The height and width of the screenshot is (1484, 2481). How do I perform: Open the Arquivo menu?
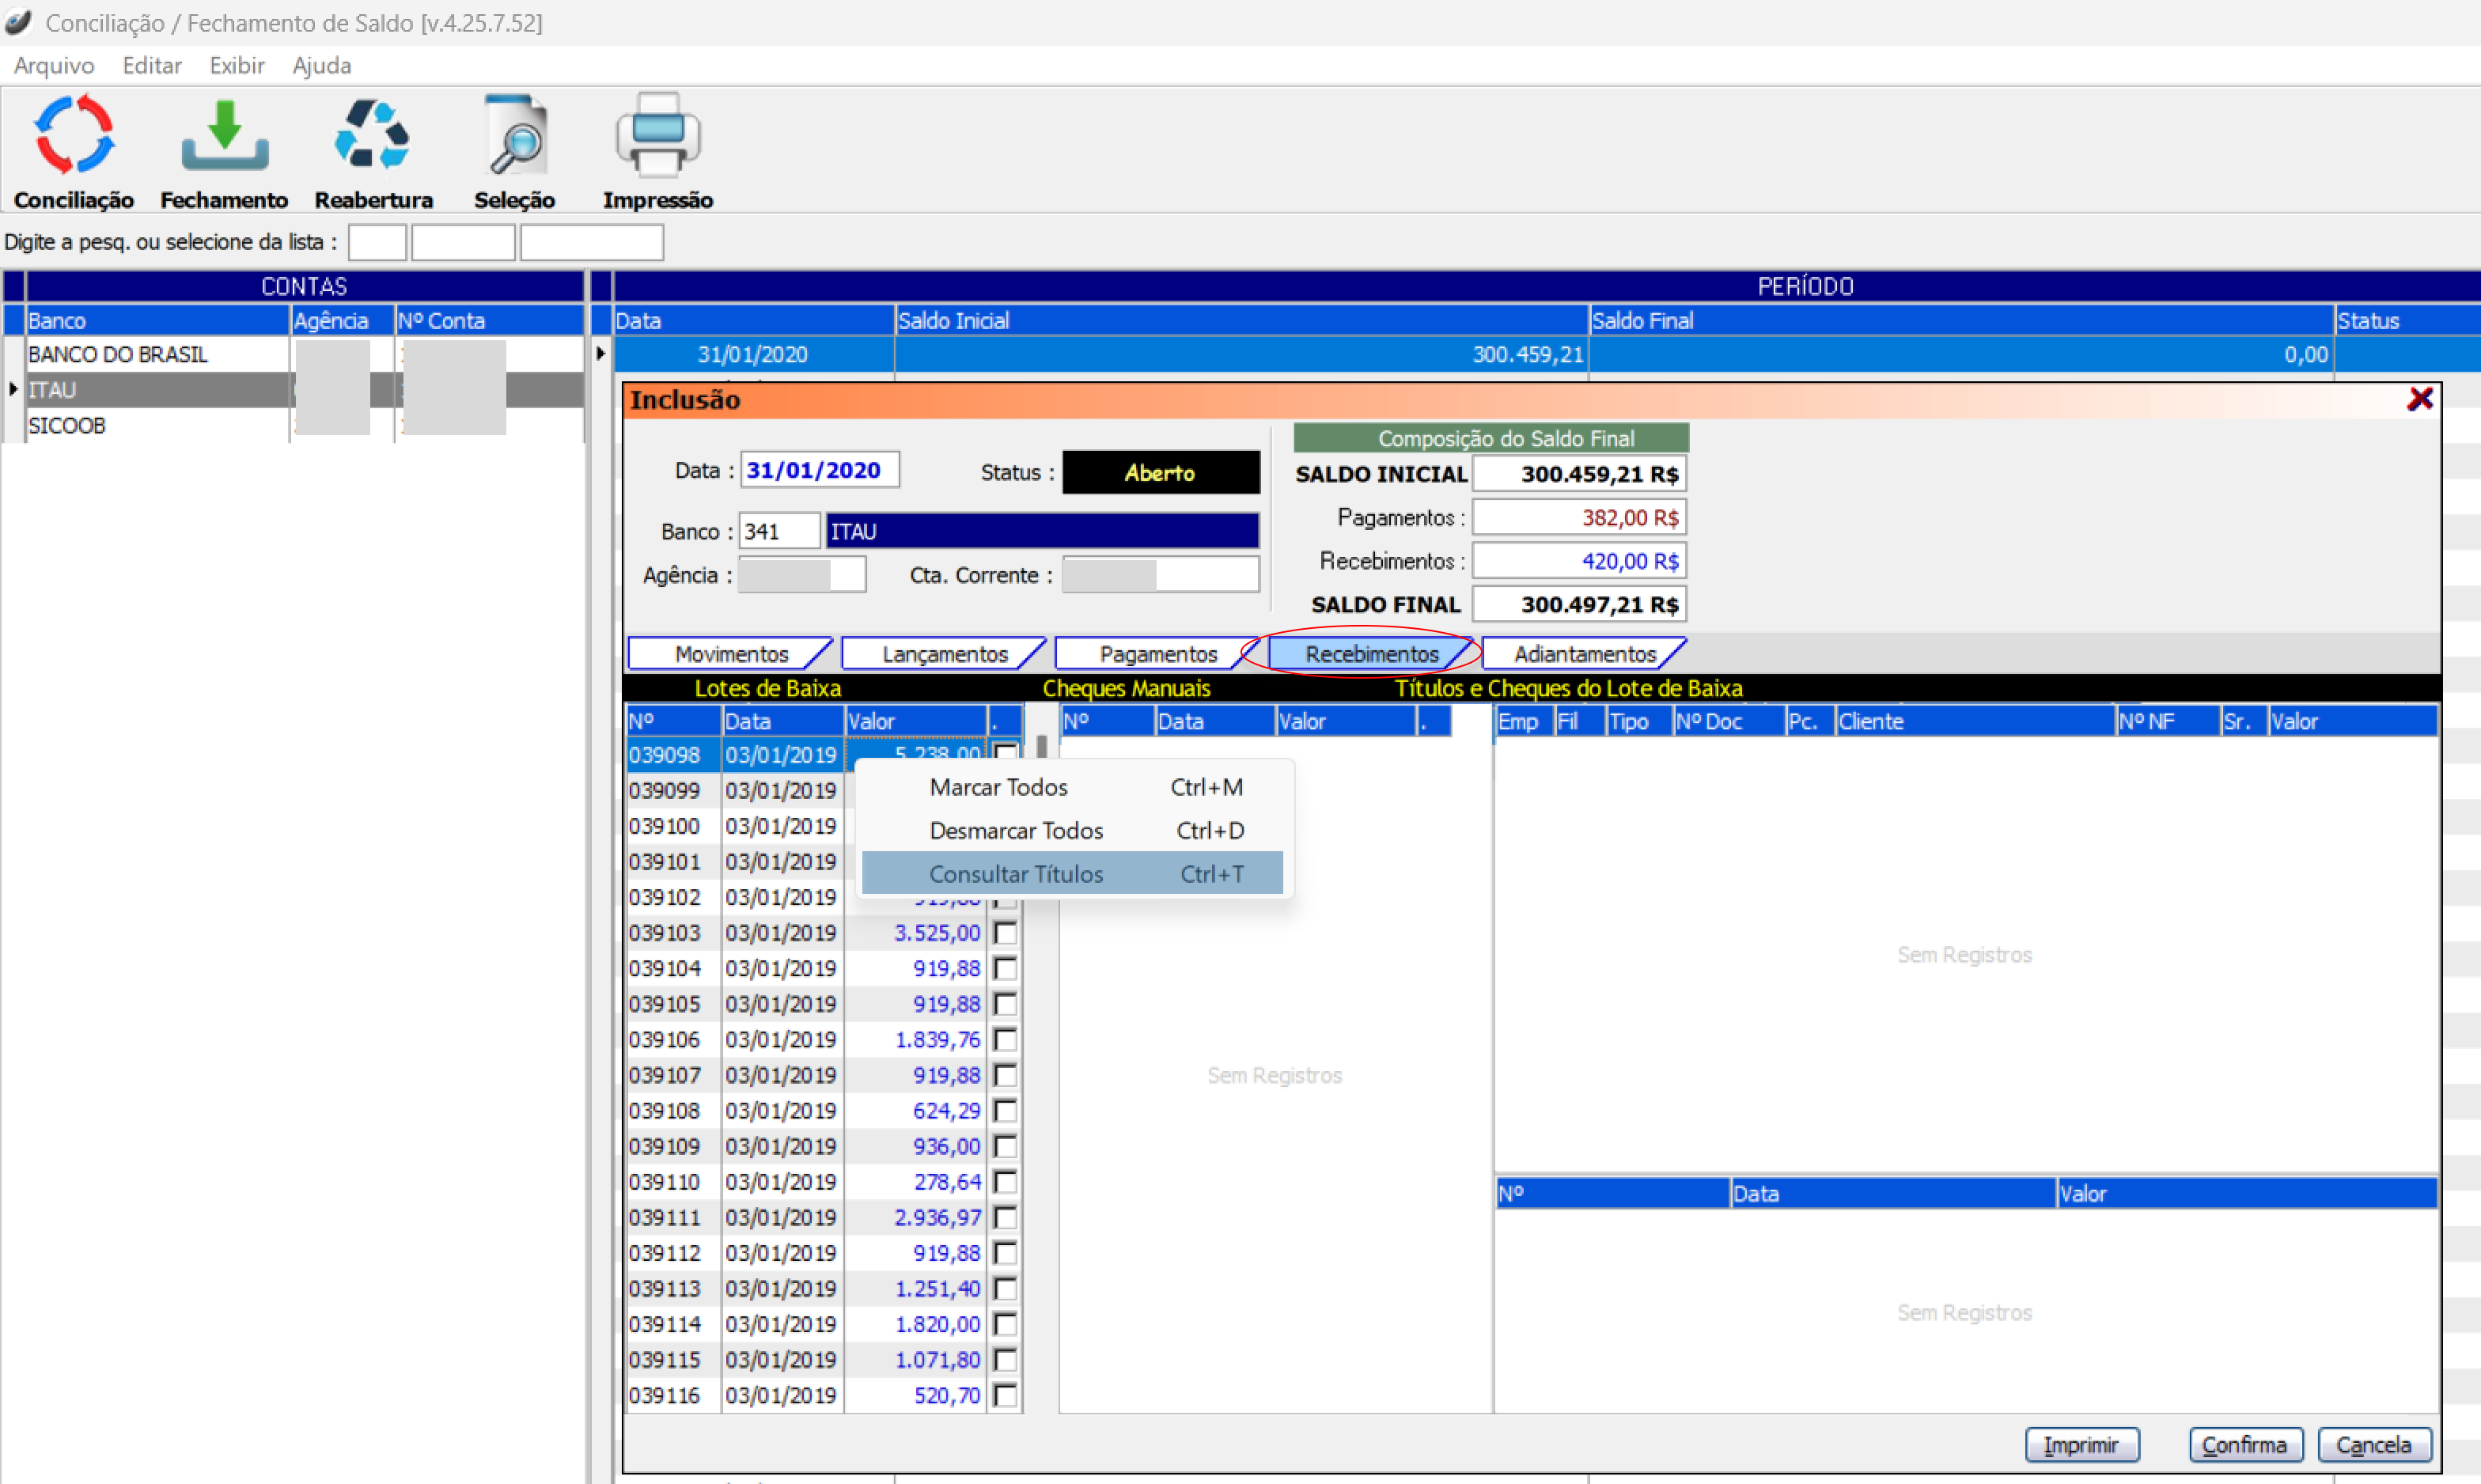[54, 66]
